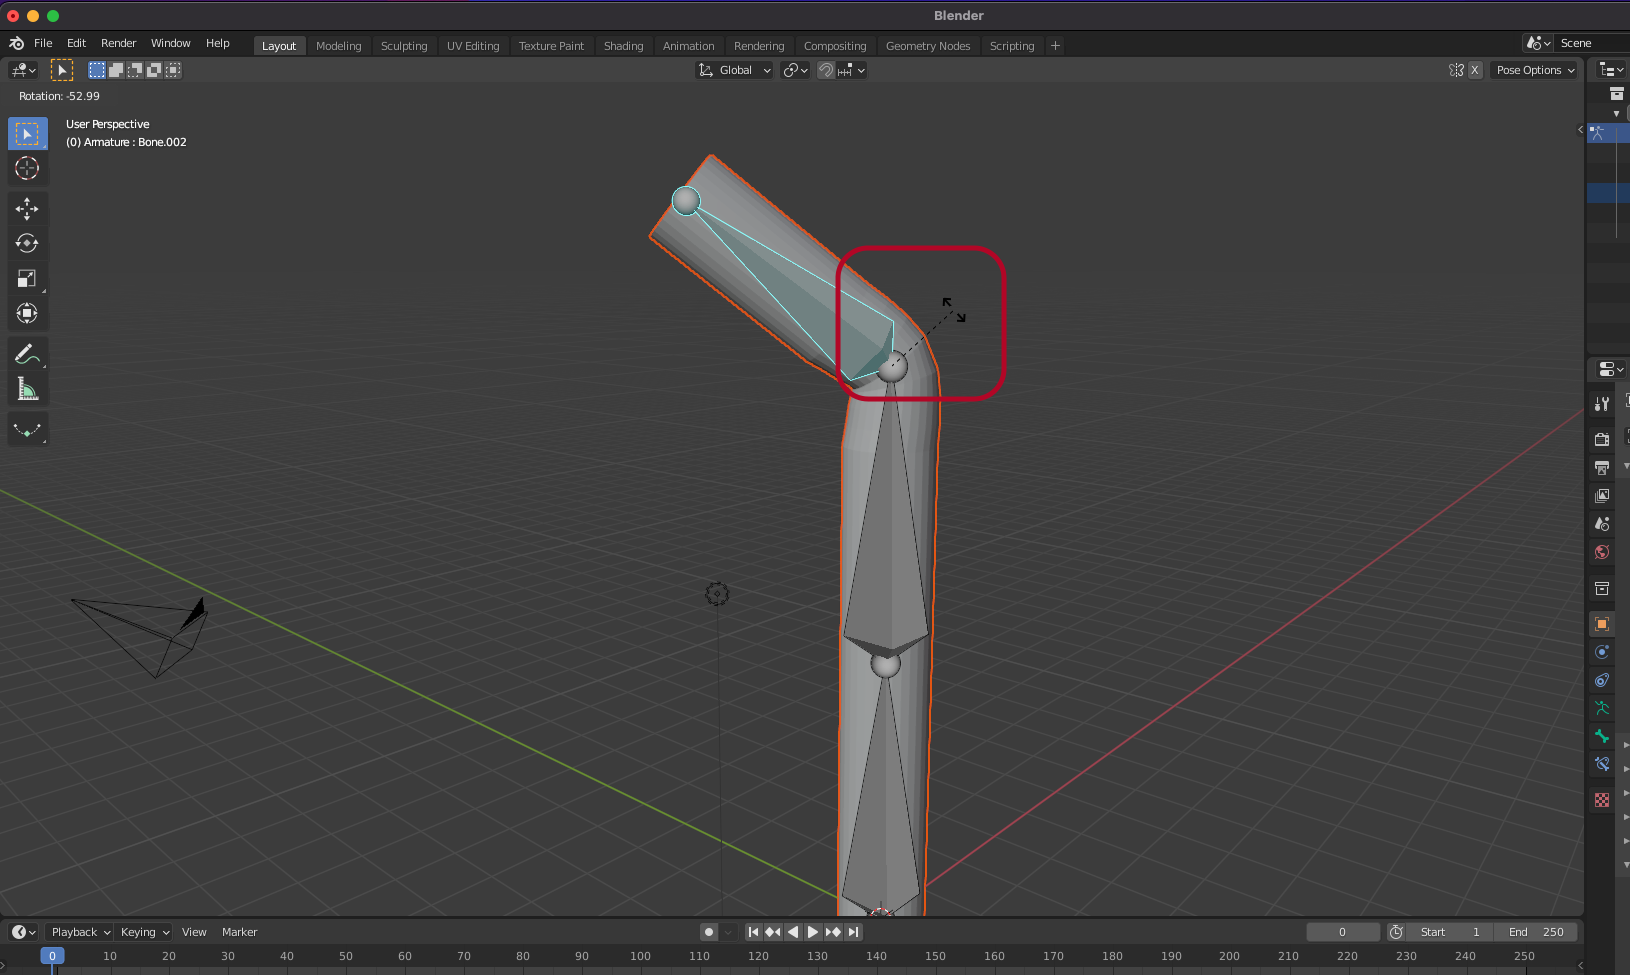Toggle X-axis mirror pose button
This screenshot has height=975, width=1630.
point(1475,70)
